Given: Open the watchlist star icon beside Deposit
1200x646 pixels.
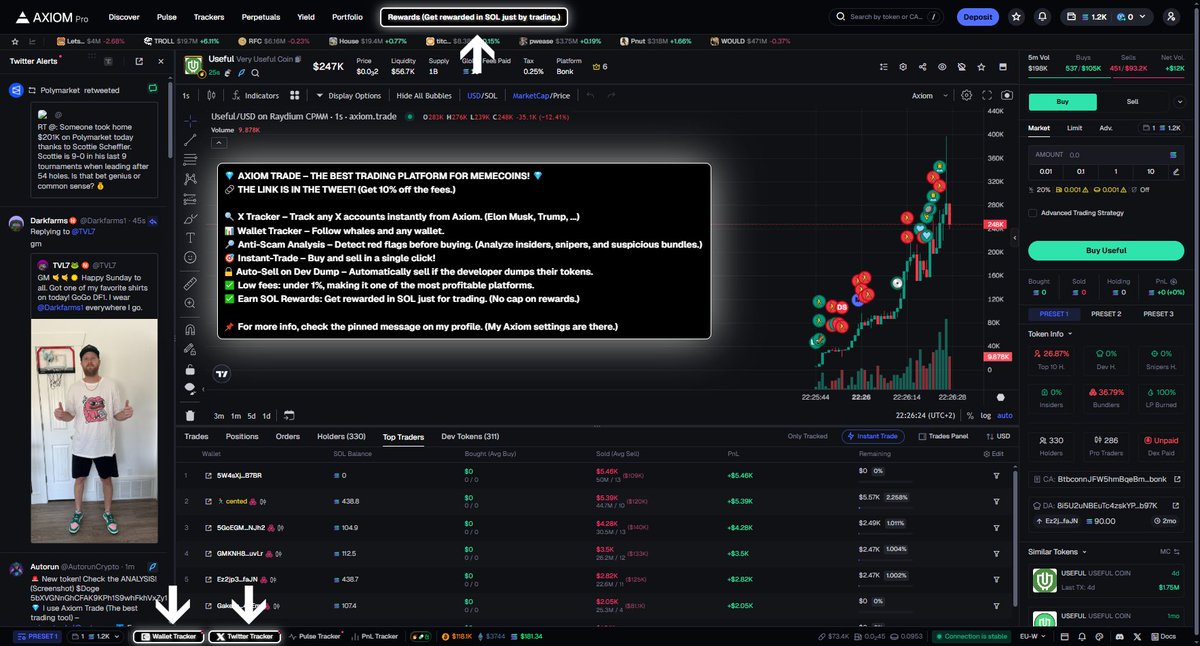Looking at the screenshot, I should [1016, 17].
